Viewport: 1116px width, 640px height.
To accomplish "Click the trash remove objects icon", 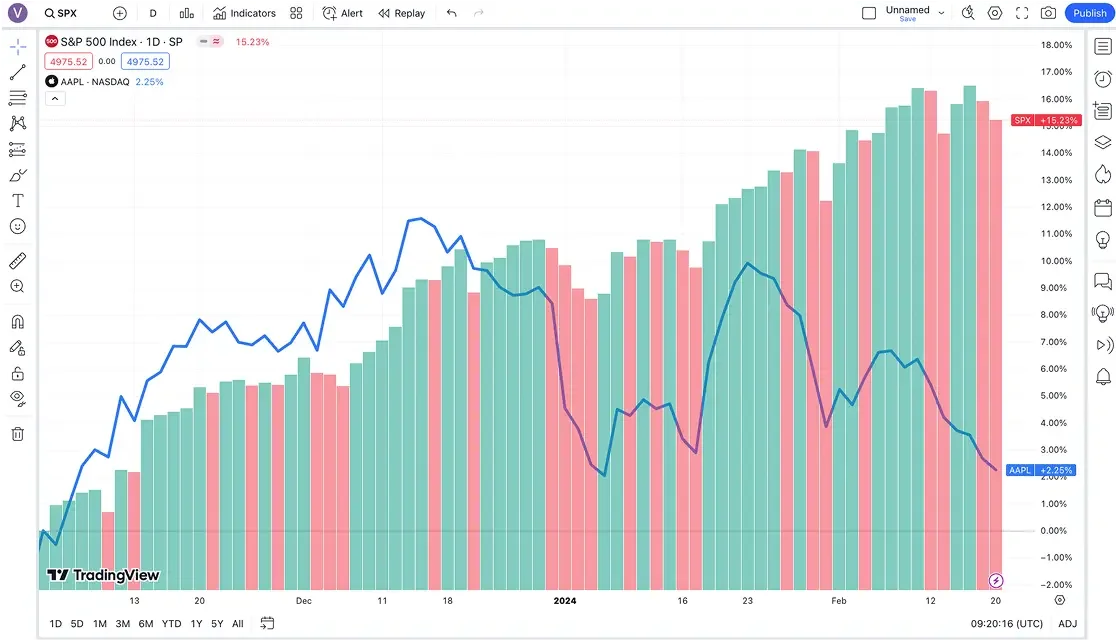I will click(18, 434).
